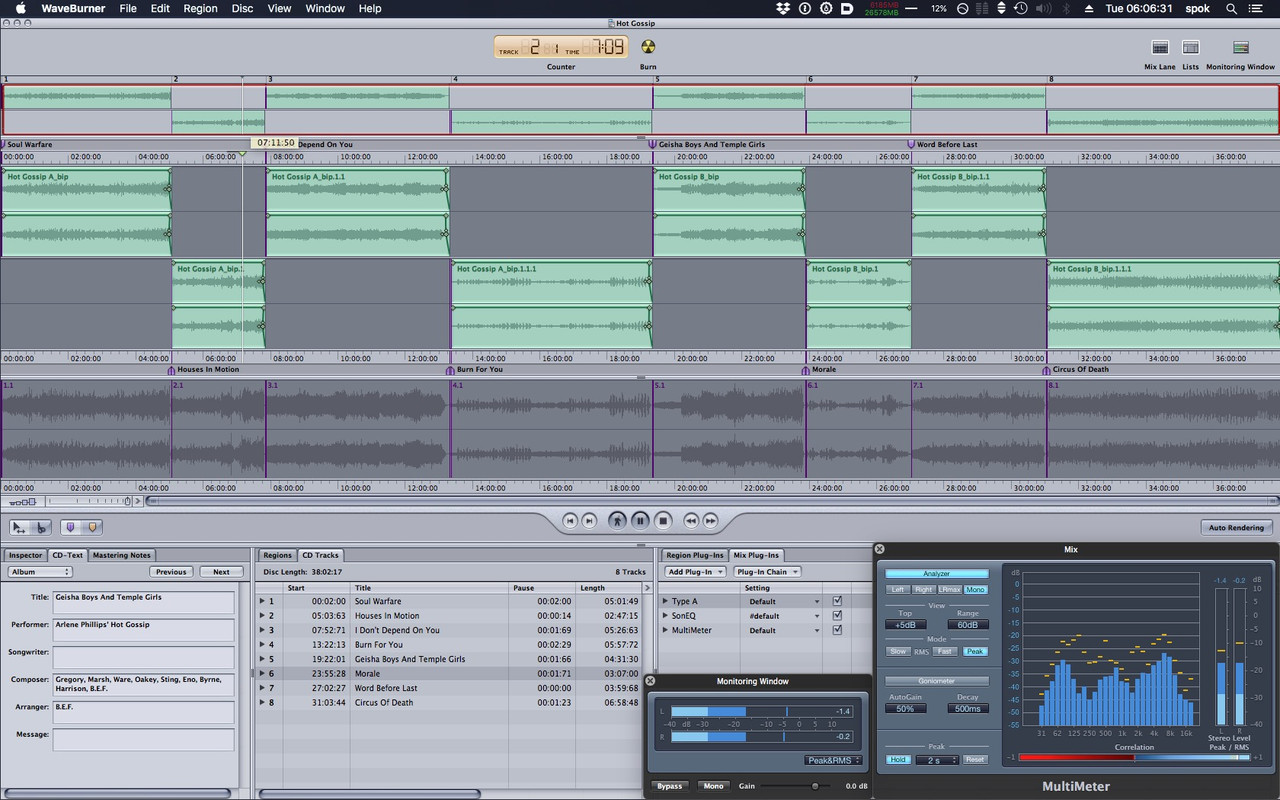The width and height of the screenshot is (1280, 800).
Task: Toggle Mono in MultiMeter analyzer
Action: click(975, 590)
